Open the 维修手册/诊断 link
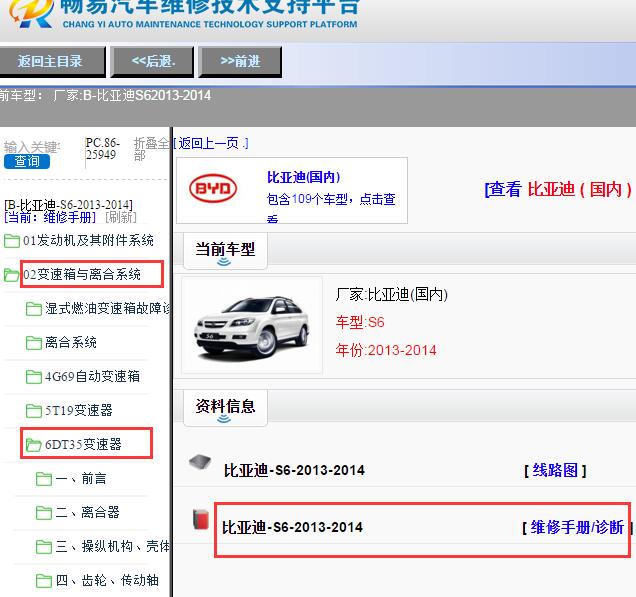636x597 pixels. tap(577, 528)
